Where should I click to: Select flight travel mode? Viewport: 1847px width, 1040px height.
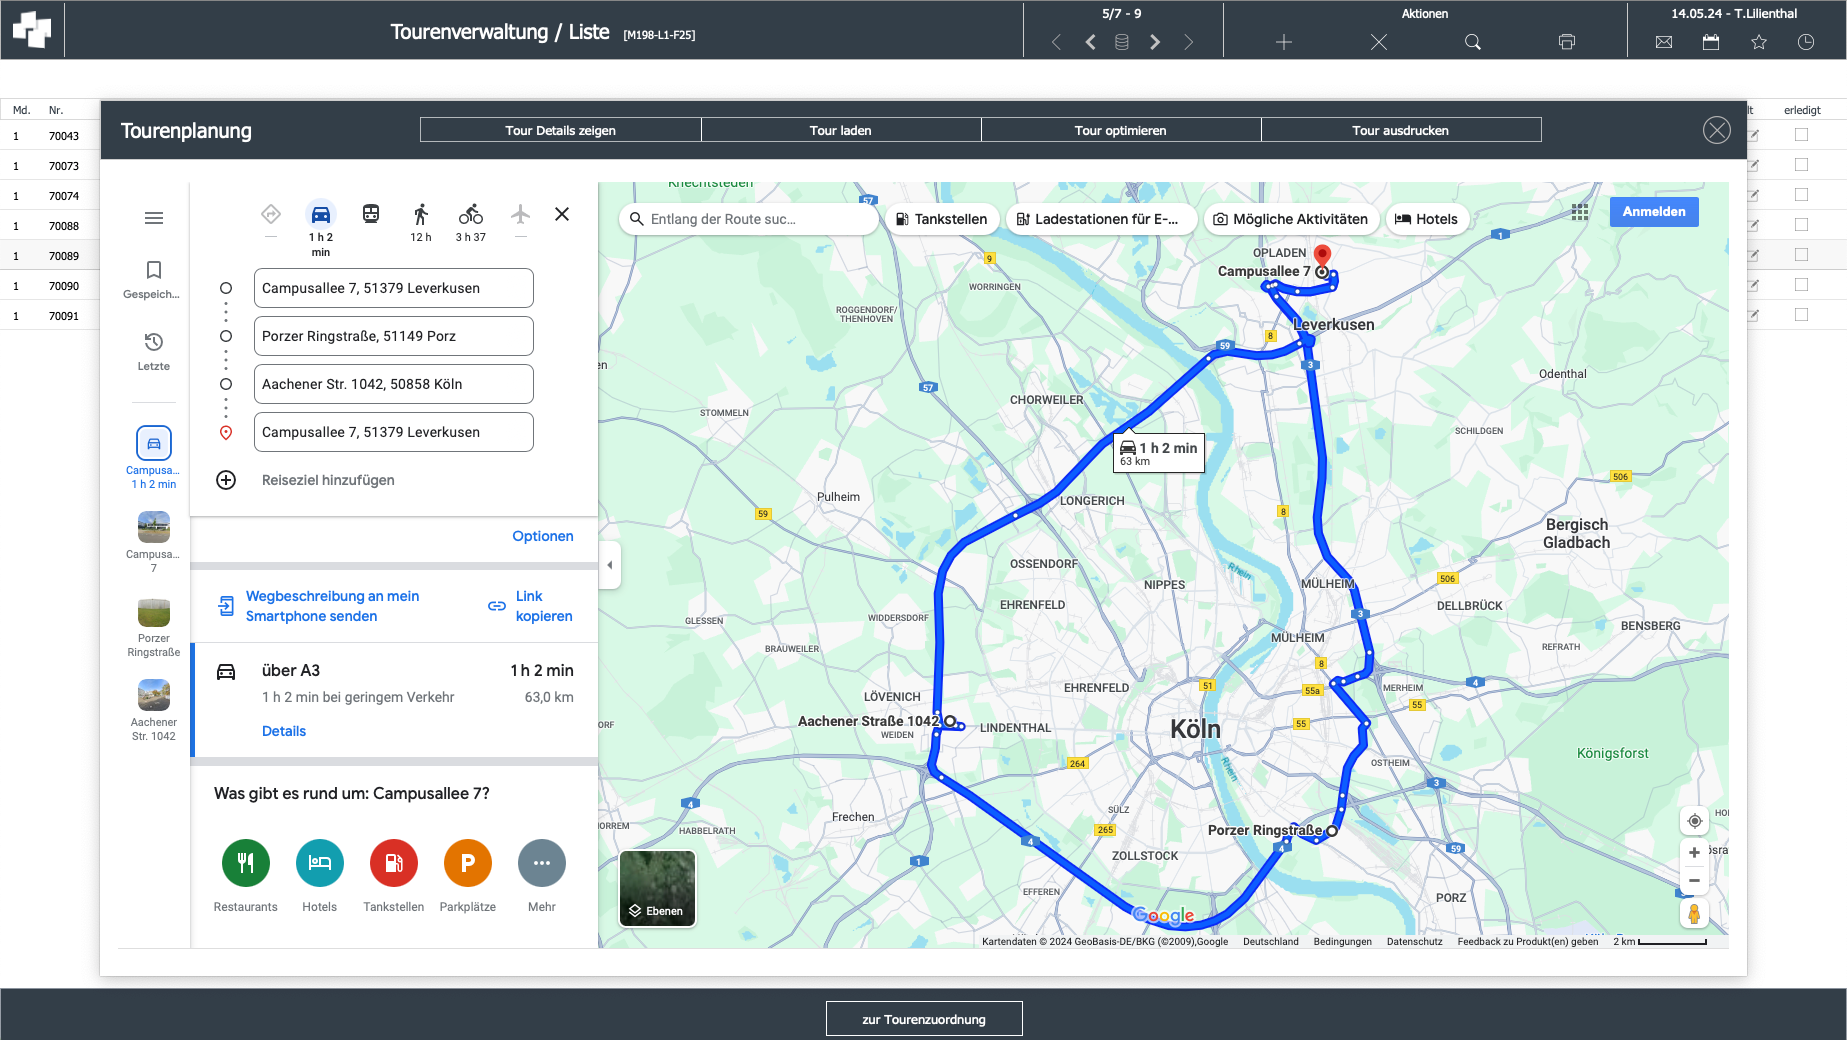pos(520,214)
